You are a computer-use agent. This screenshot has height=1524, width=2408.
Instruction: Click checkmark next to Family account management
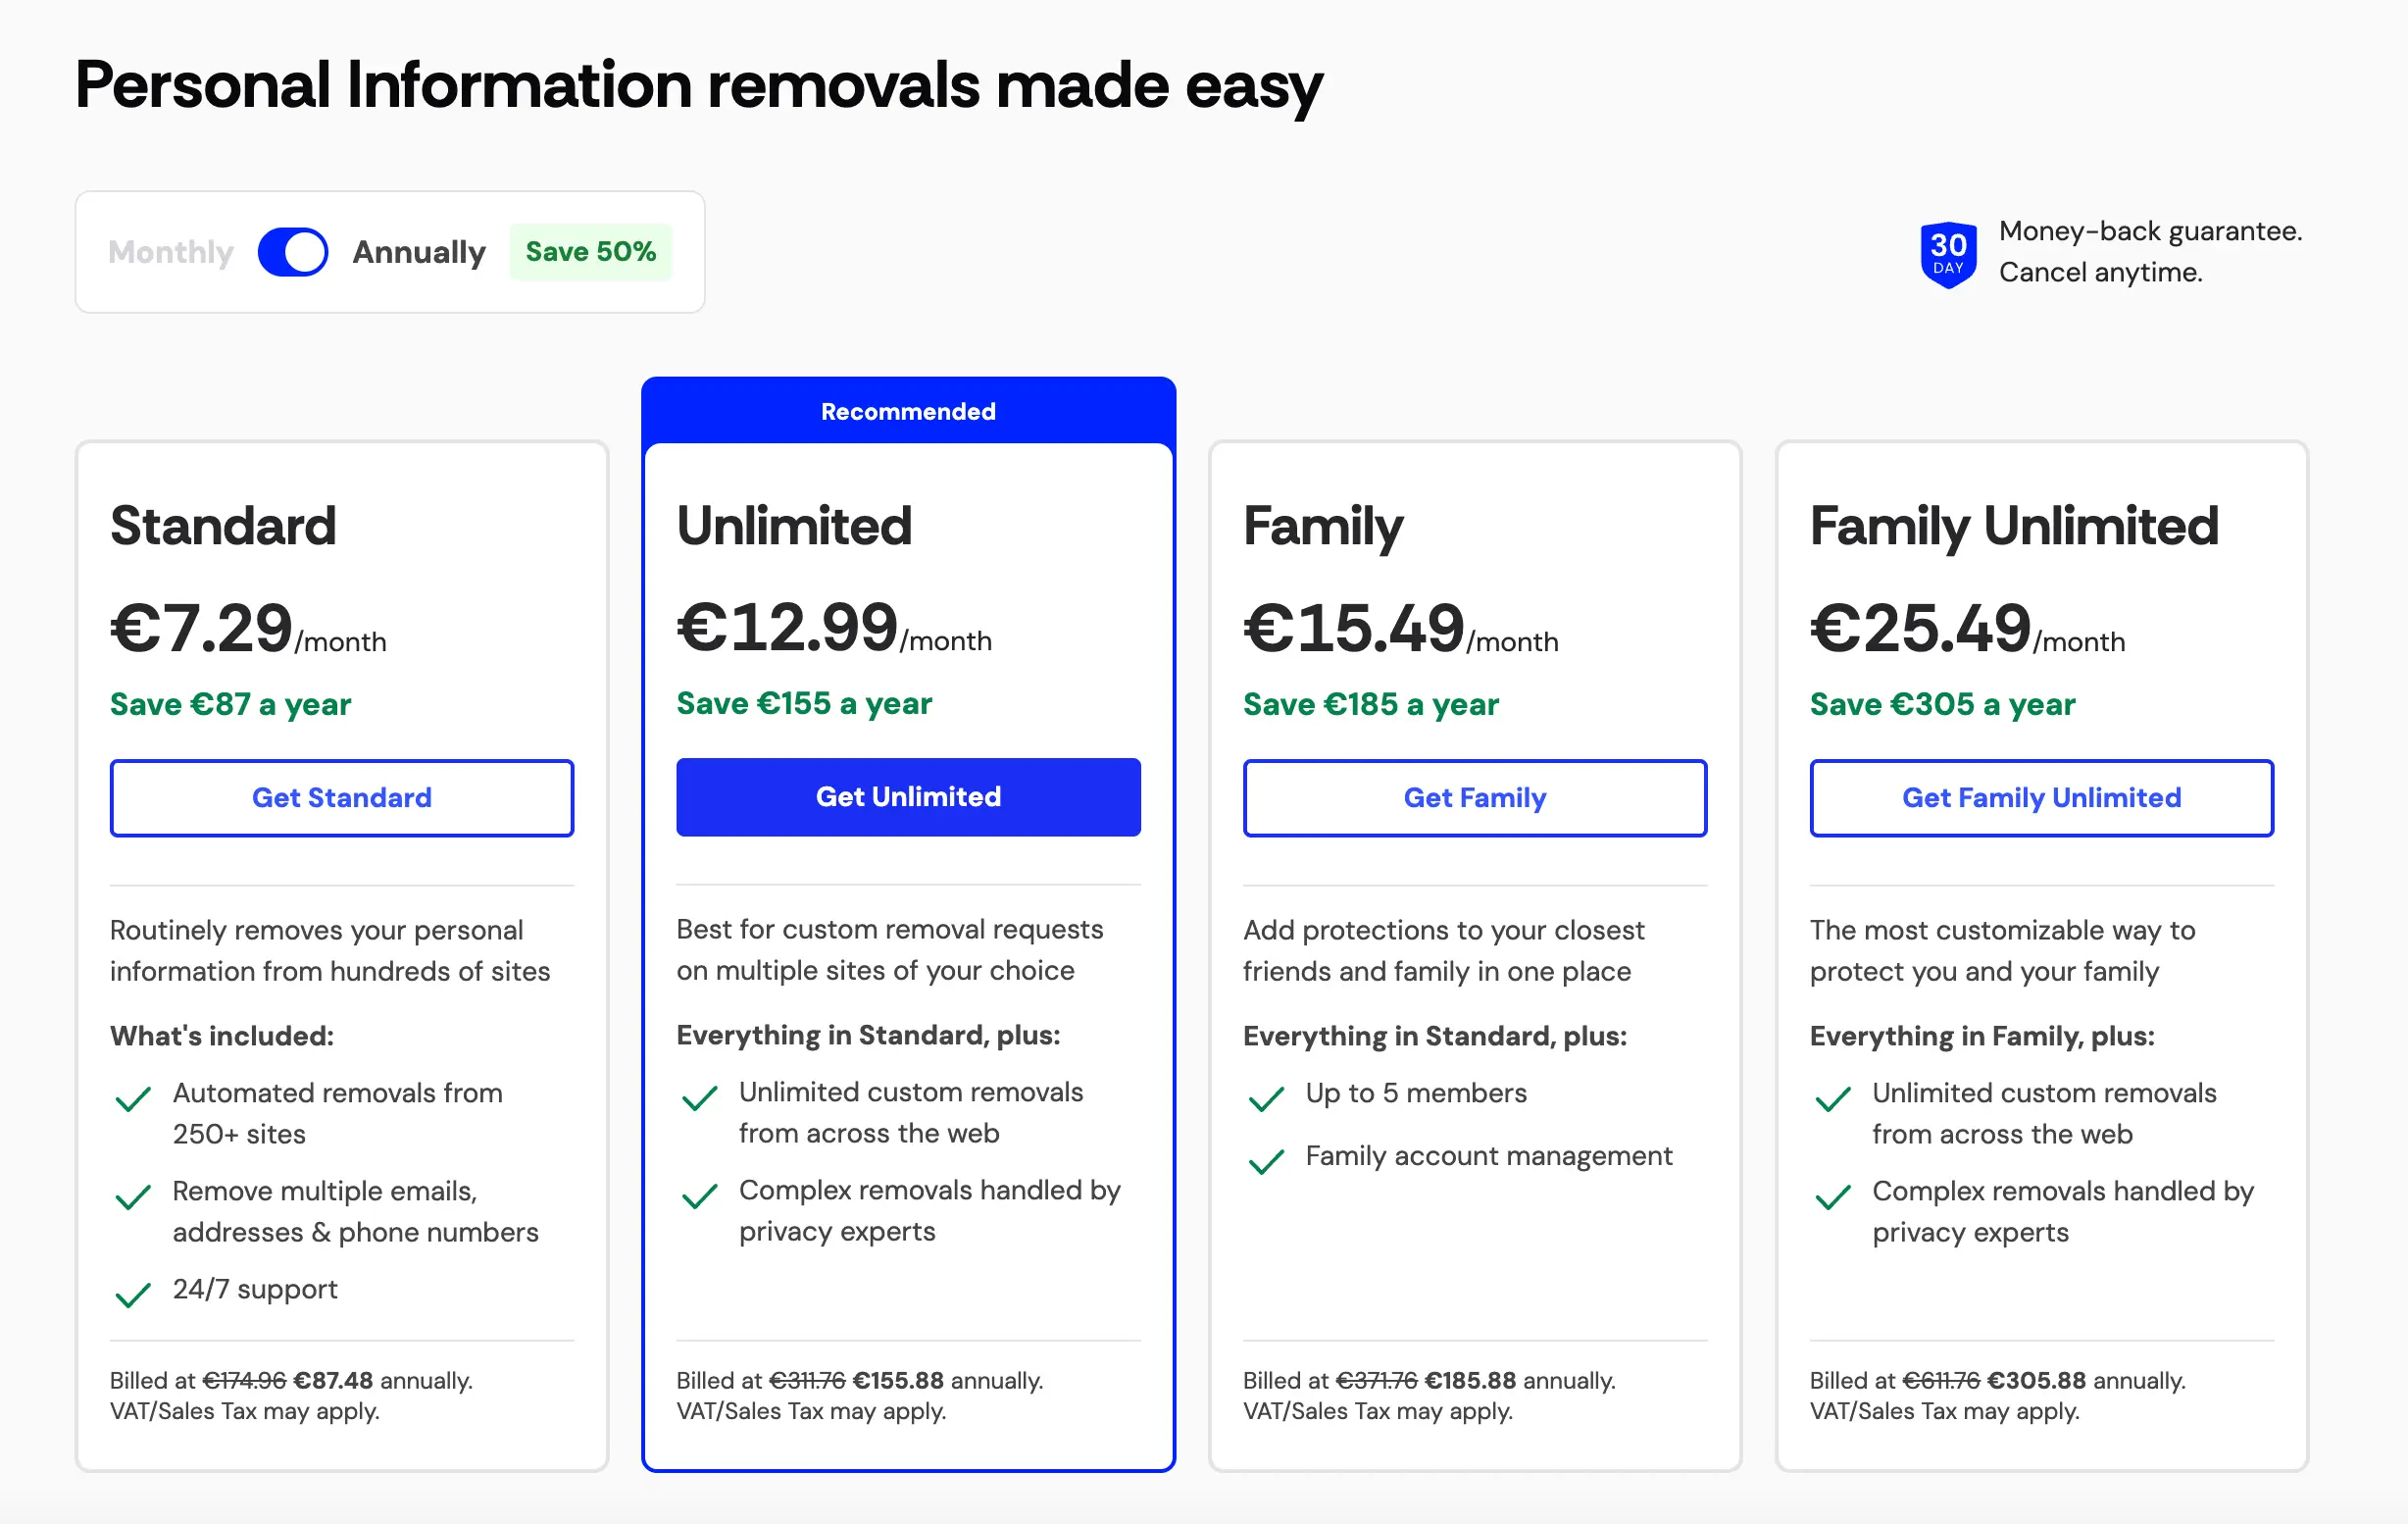point(1266,1161)
